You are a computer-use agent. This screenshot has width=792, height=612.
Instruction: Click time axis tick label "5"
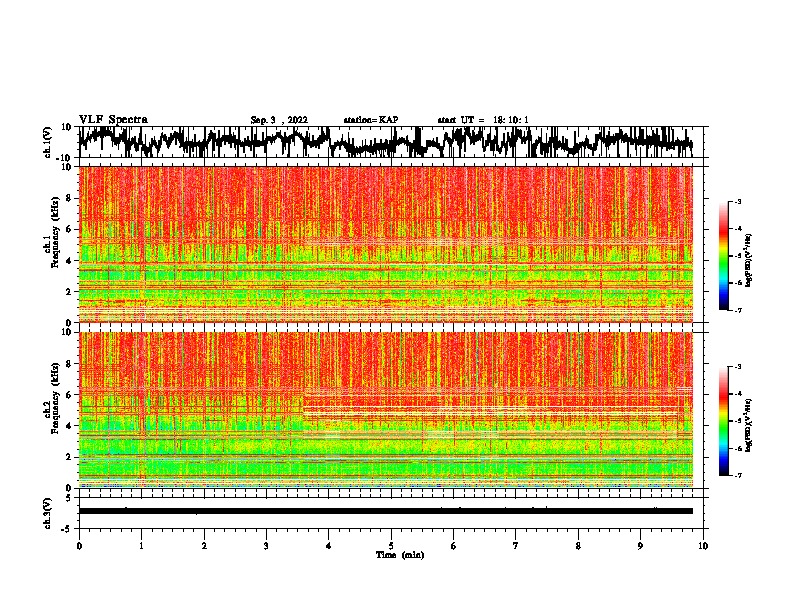pyautogui.click(x=391, y=546)
